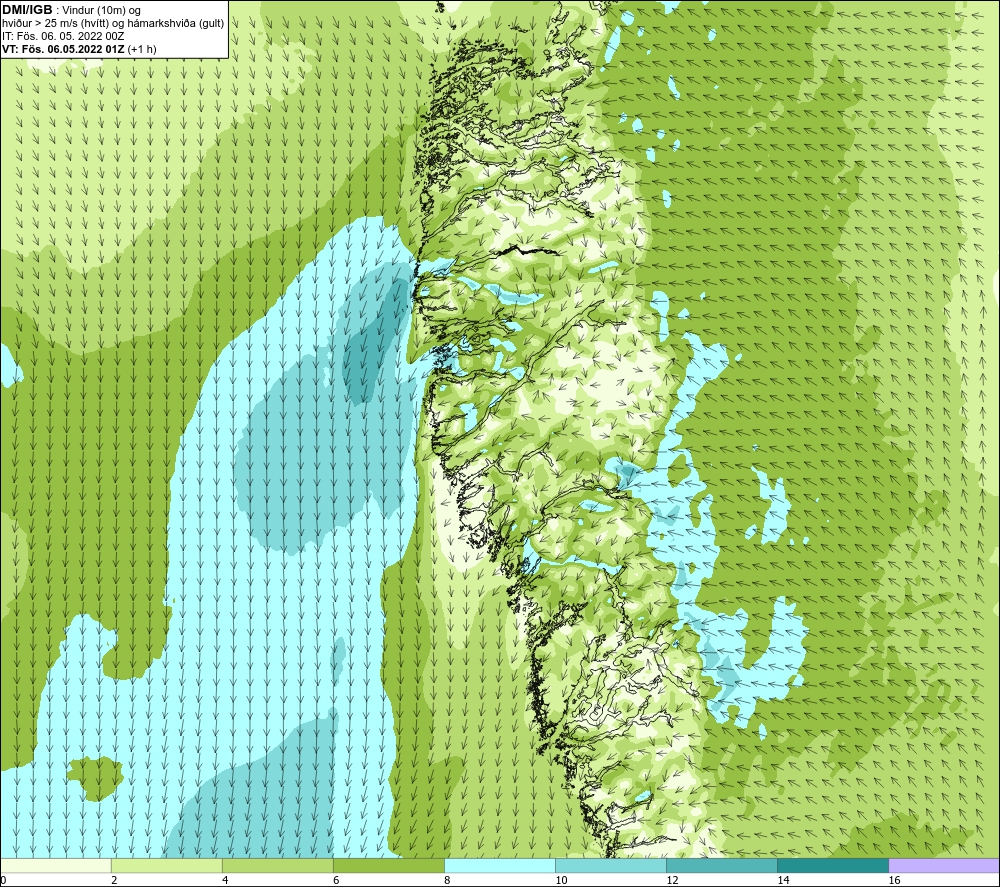
Task: Click the dark teal 14–16 m/s legend swatch
Action: 832,865
